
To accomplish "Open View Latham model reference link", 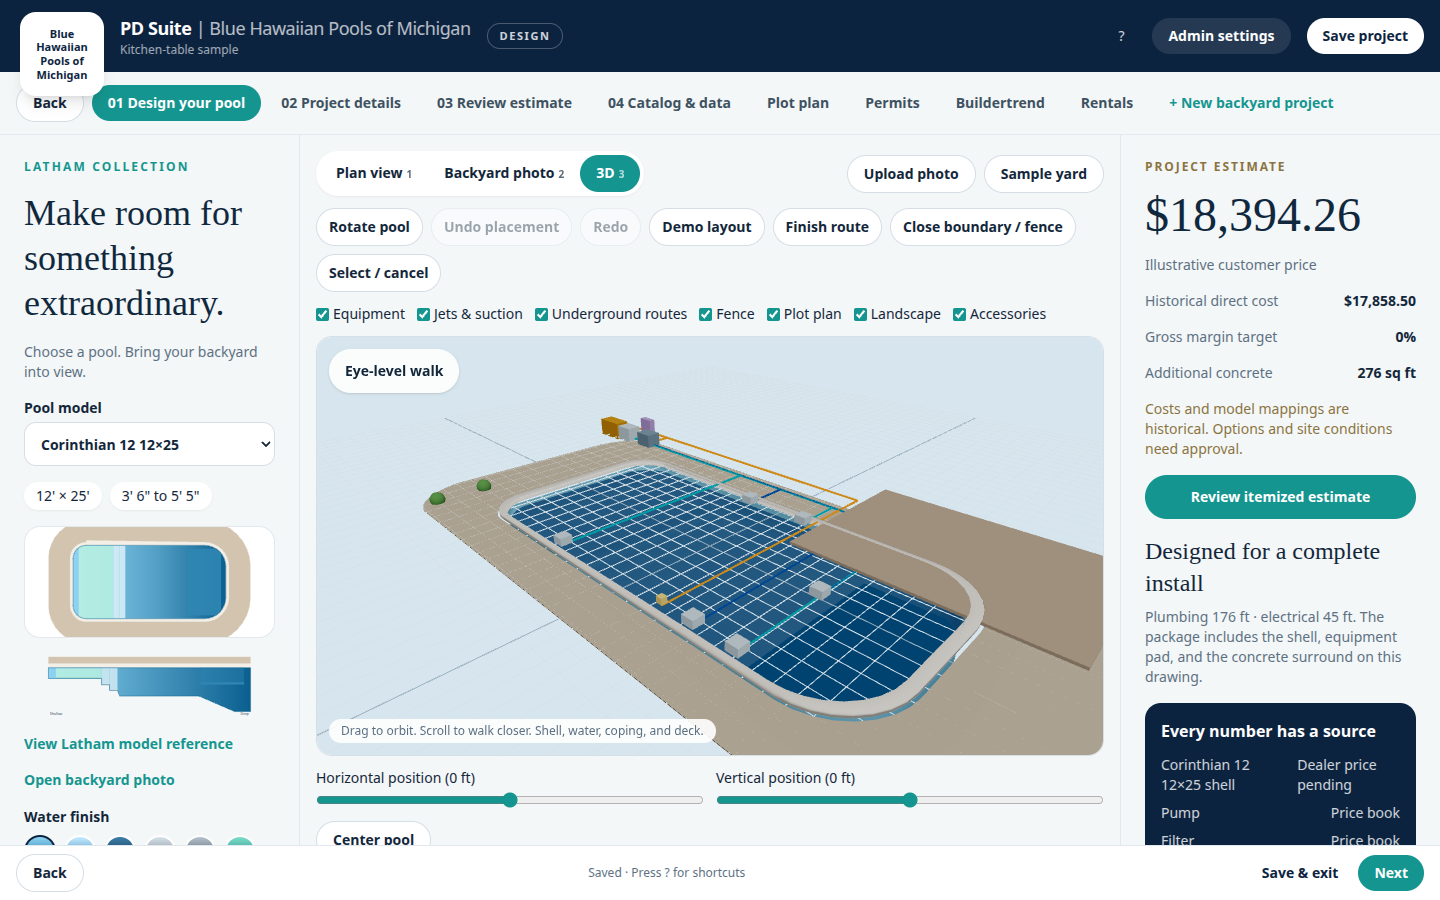I will point(128,744).
